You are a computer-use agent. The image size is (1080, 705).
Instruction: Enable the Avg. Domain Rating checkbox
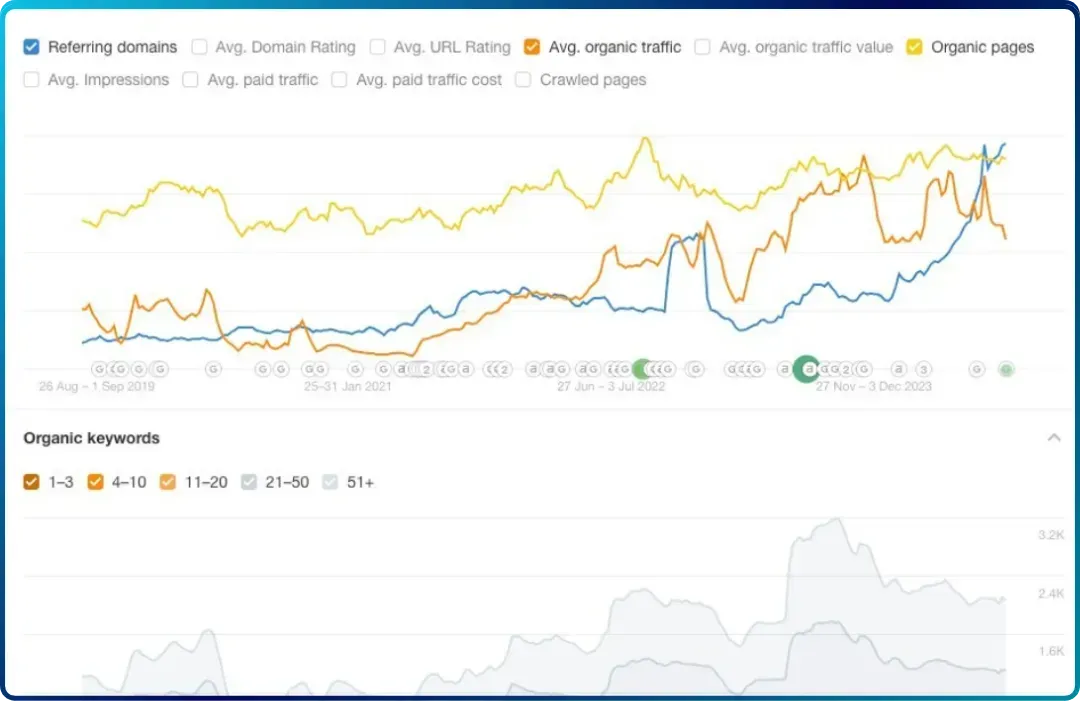coord(199,47)
